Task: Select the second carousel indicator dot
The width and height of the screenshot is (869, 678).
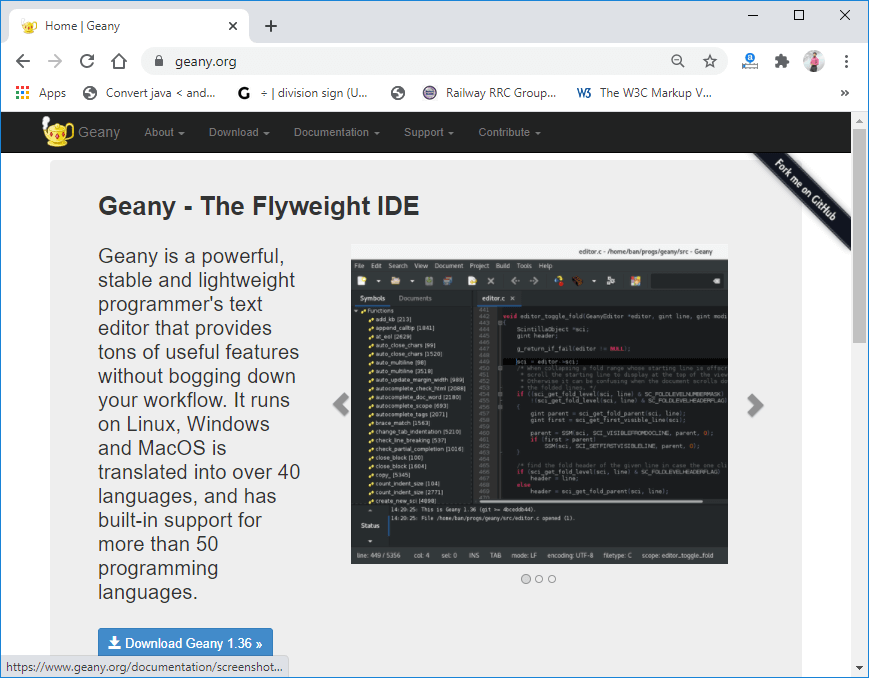Action: coord(539,579)
